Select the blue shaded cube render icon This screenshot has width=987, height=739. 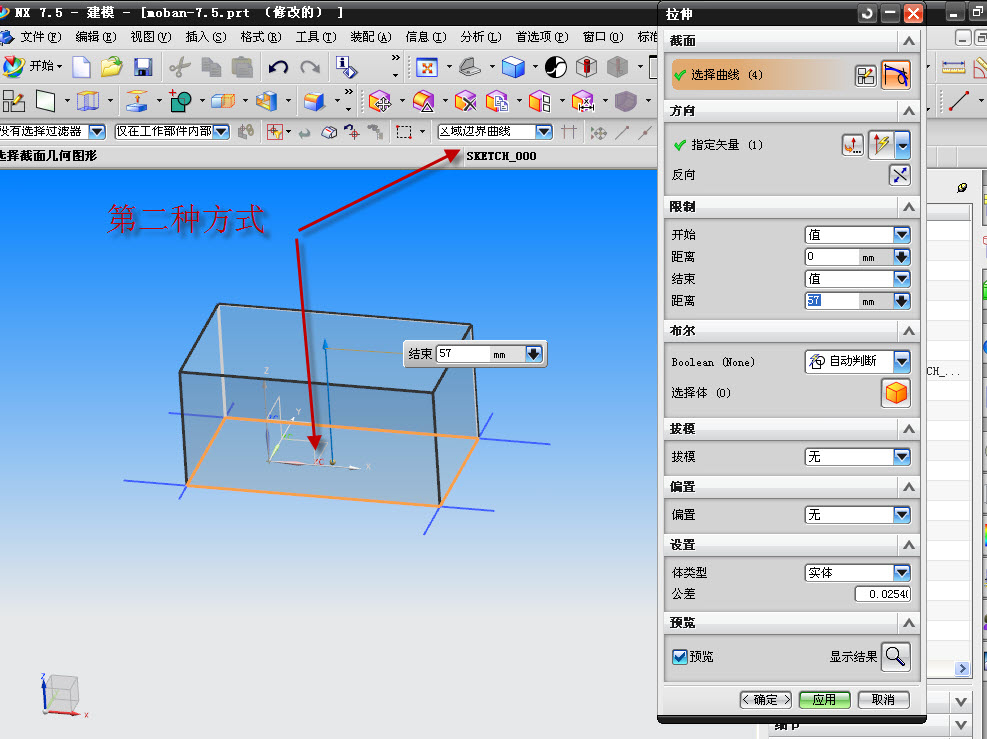(x=513, y=67)
